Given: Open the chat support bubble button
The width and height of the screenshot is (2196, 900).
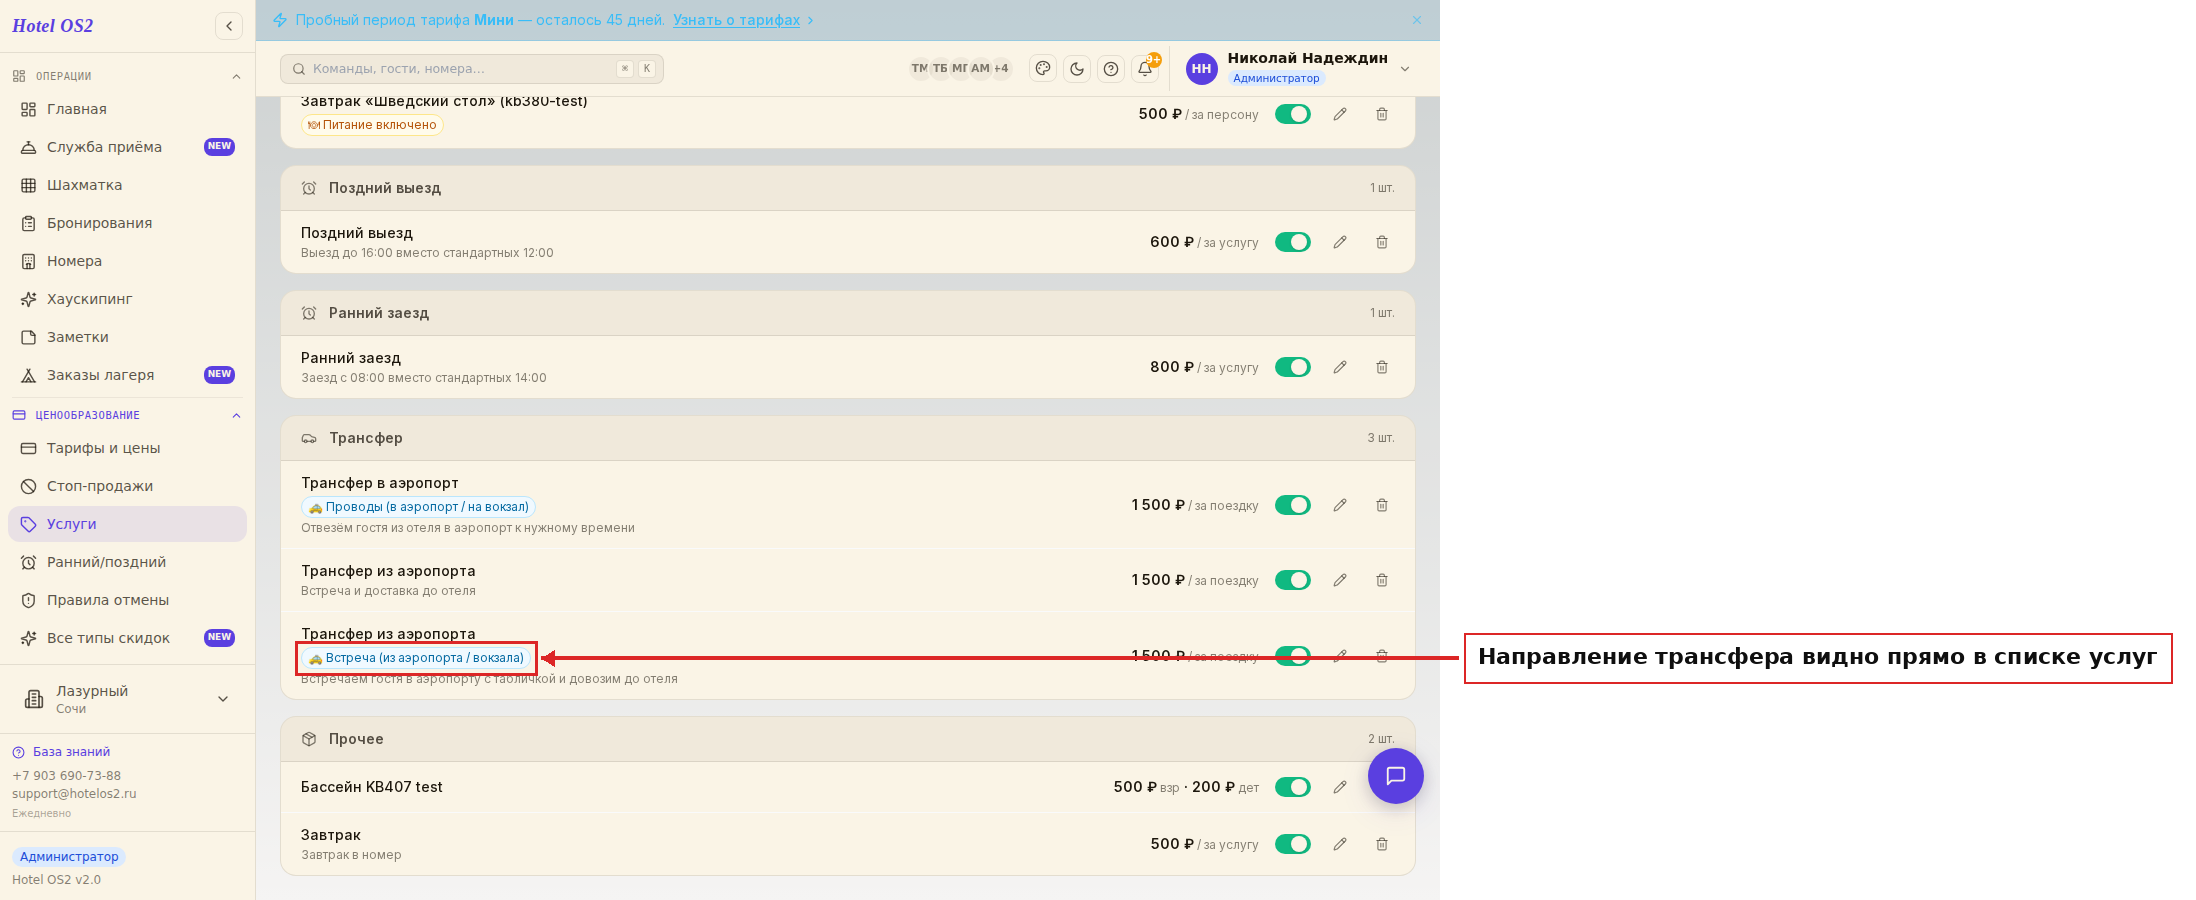Looking at the screenshot, I should pos(1396,776).
